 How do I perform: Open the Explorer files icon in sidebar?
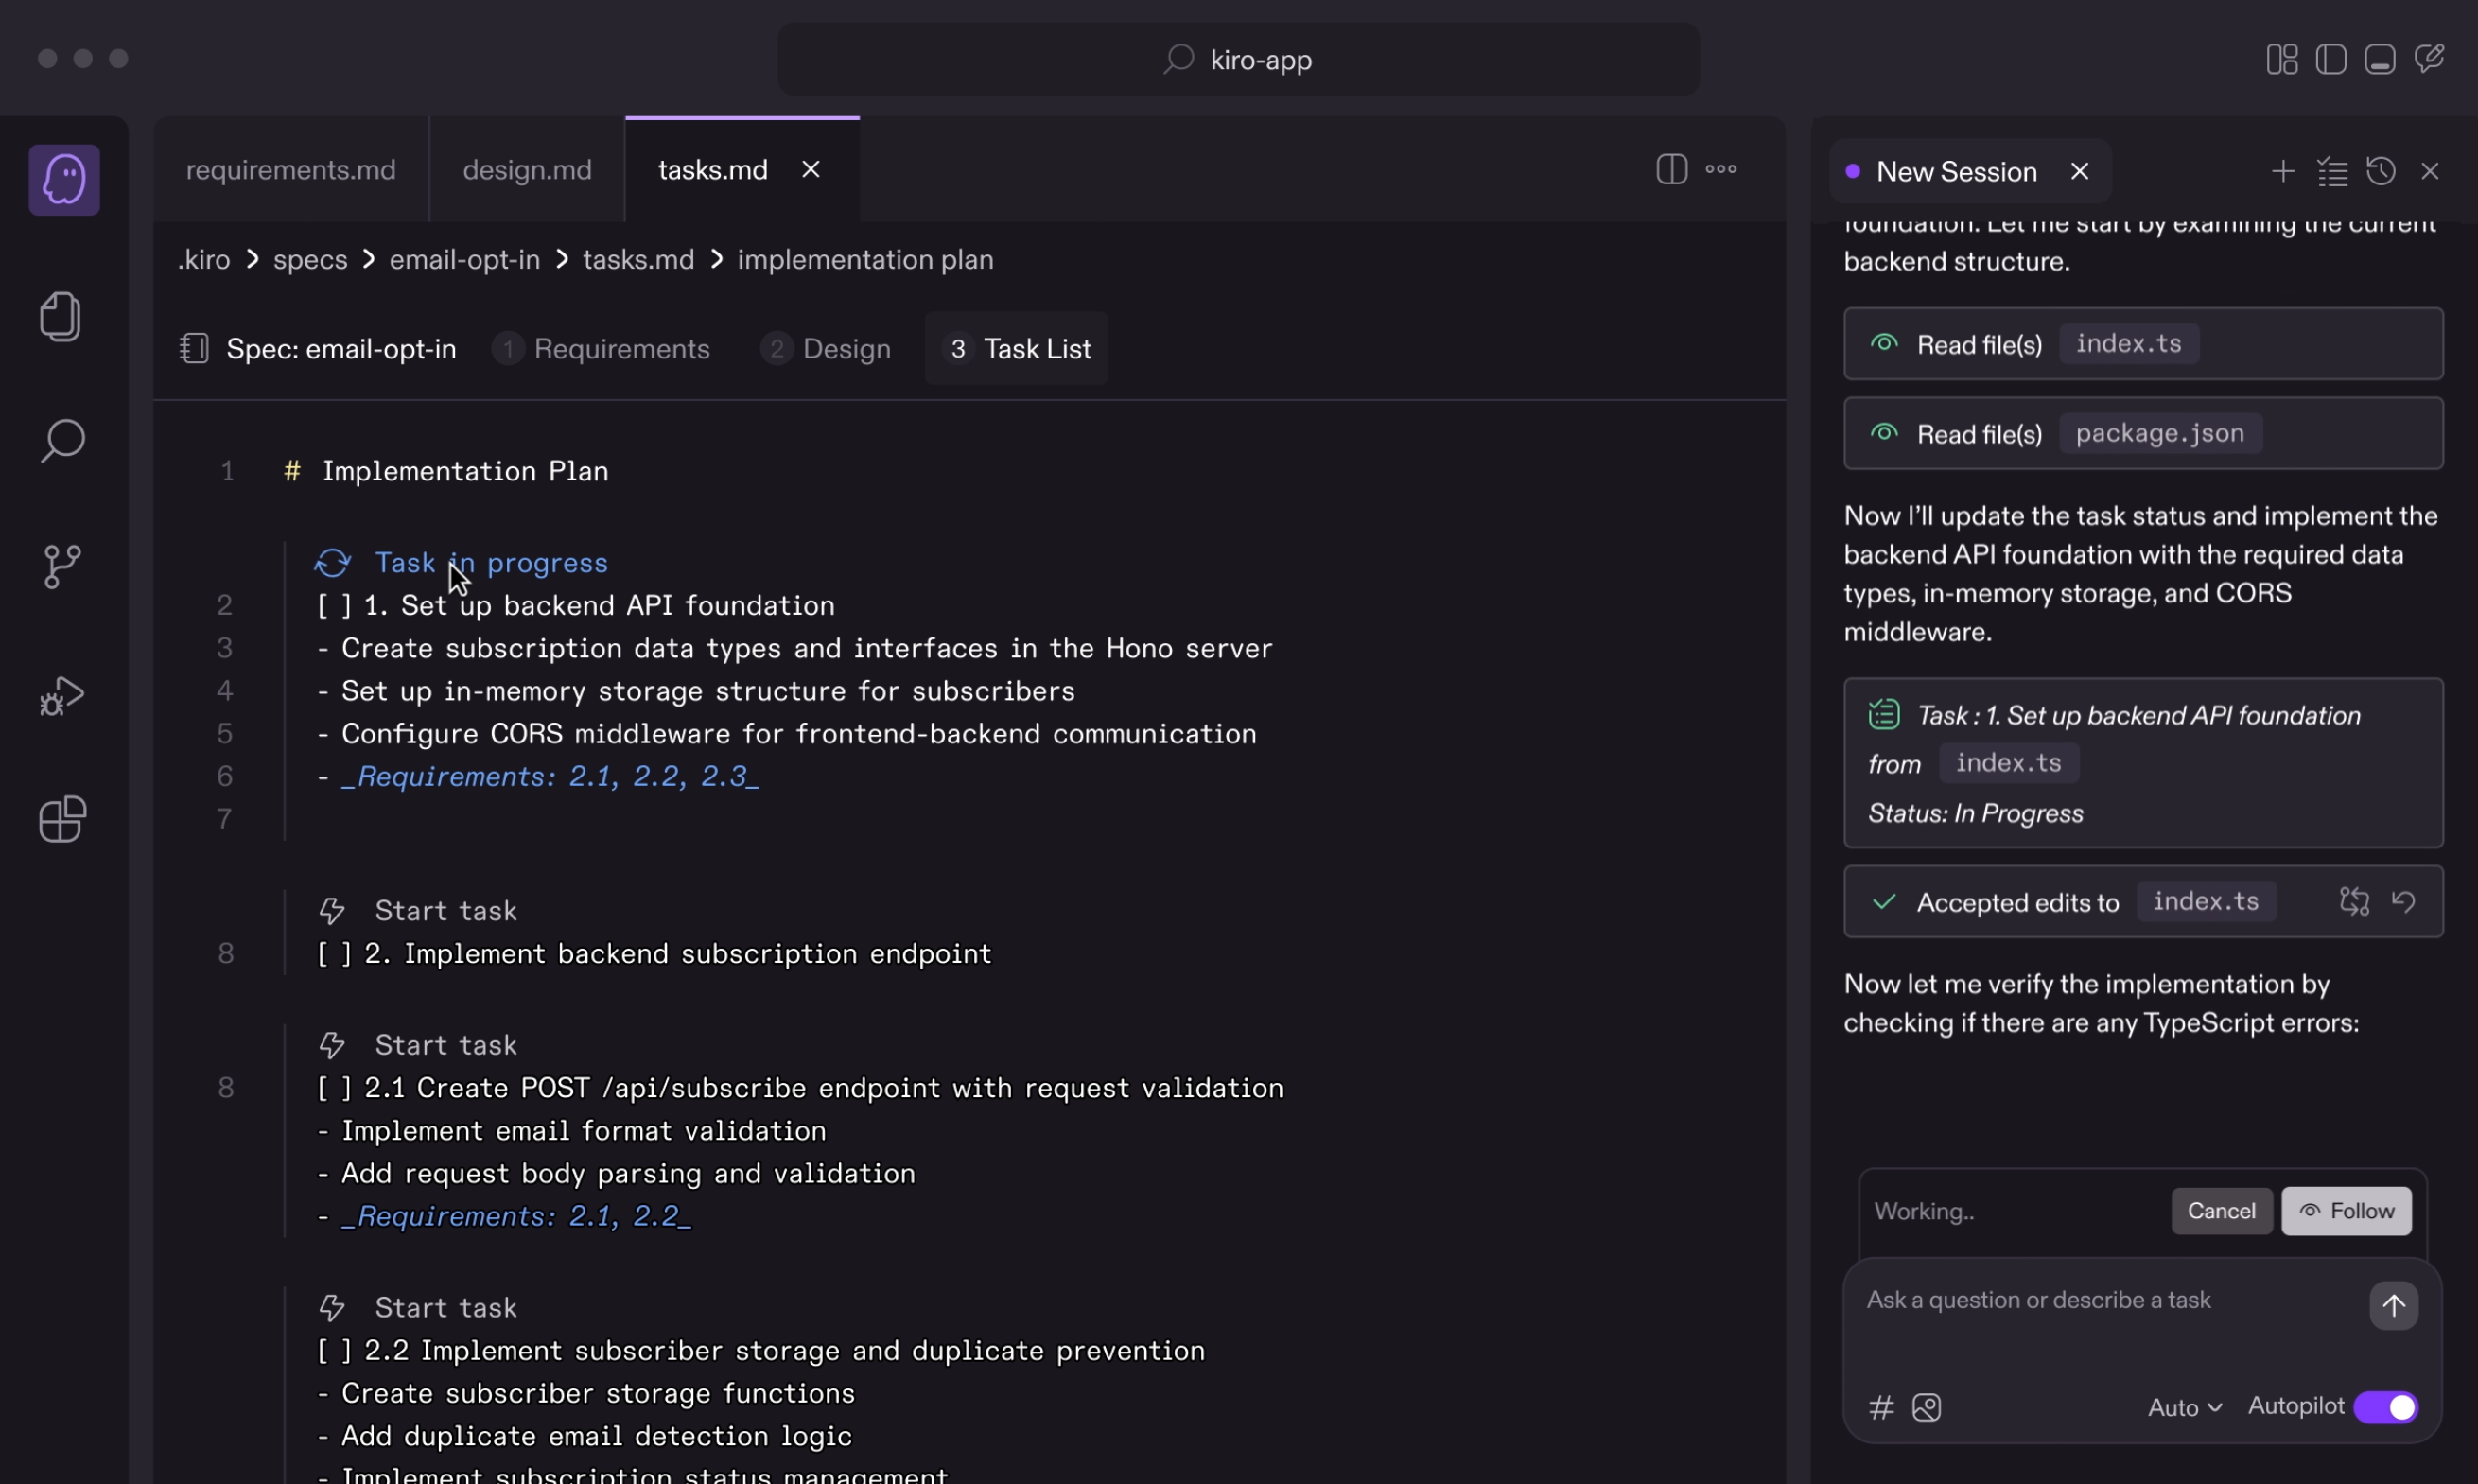click(x=61, y=317)
